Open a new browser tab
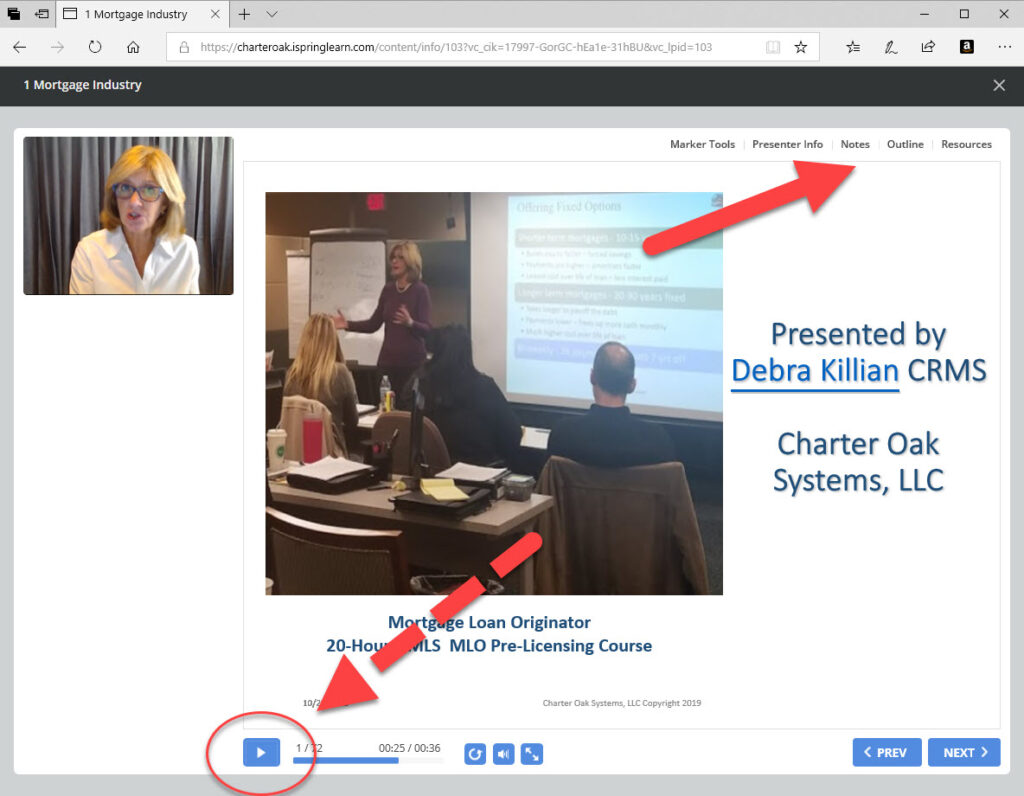This screenshot has height=796, width=1024. (244, 14)
